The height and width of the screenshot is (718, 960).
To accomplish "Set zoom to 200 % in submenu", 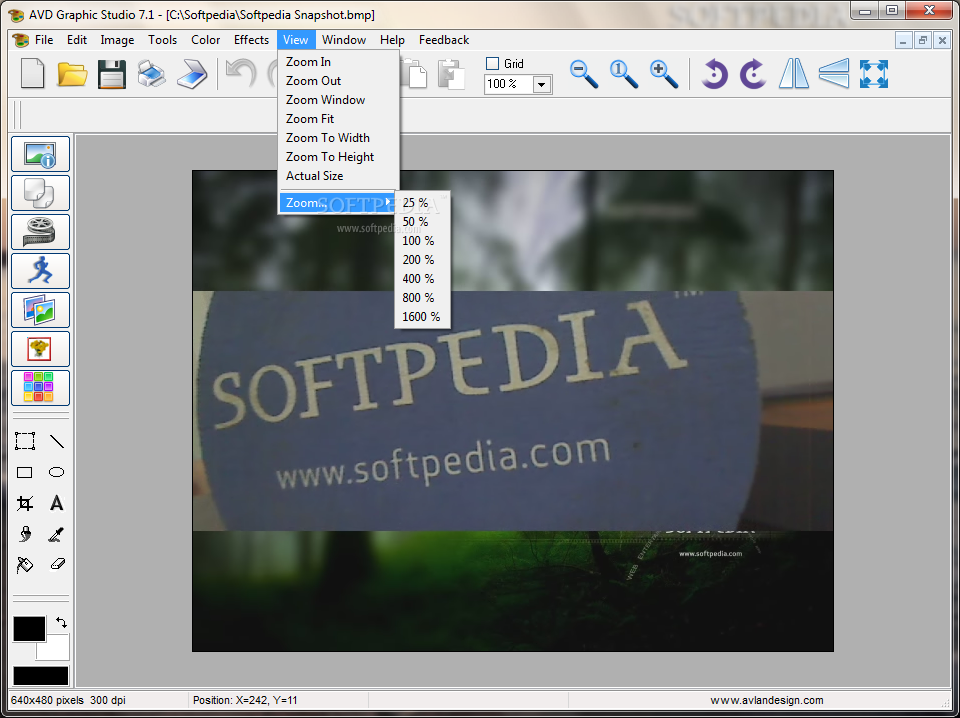I will click(422, 260).
